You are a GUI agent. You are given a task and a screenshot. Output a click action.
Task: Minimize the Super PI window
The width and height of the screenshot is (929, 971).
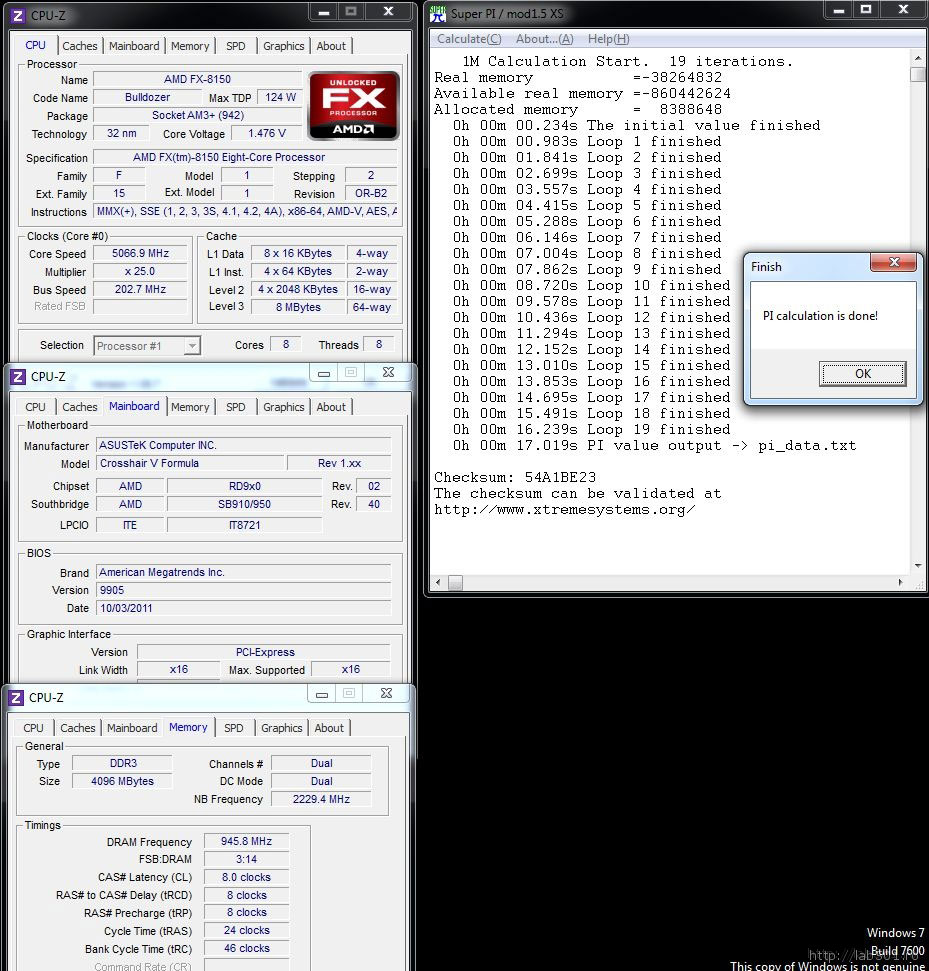pyautogui.click(x=839, y=11)
